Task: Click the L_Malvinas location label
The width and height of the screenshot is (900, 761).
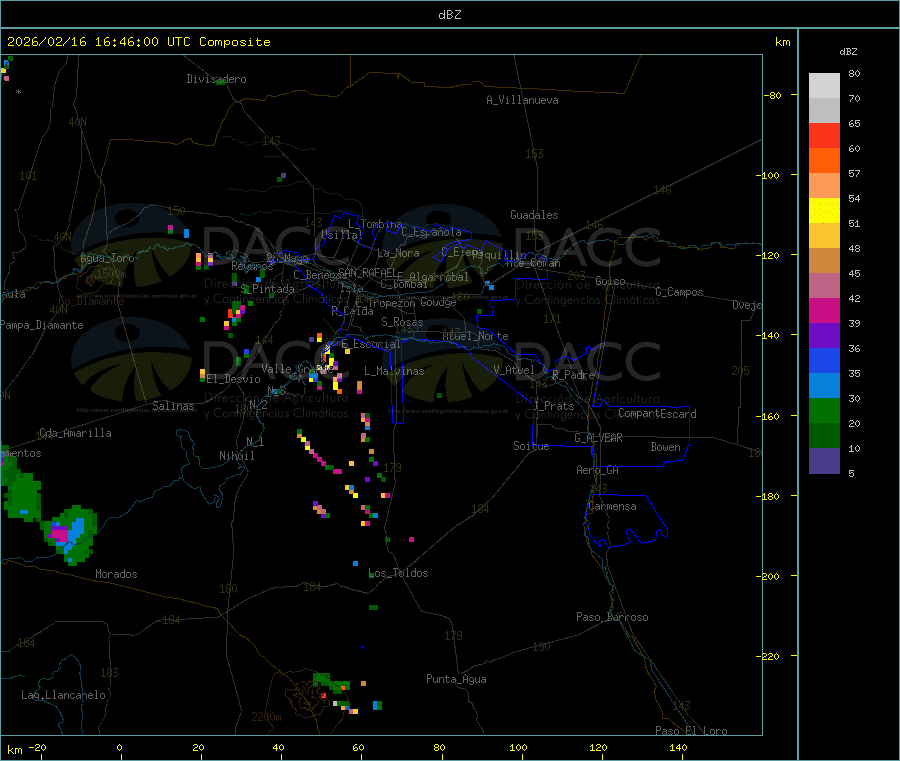Action: pyautogui.click(x=394, y=371)
